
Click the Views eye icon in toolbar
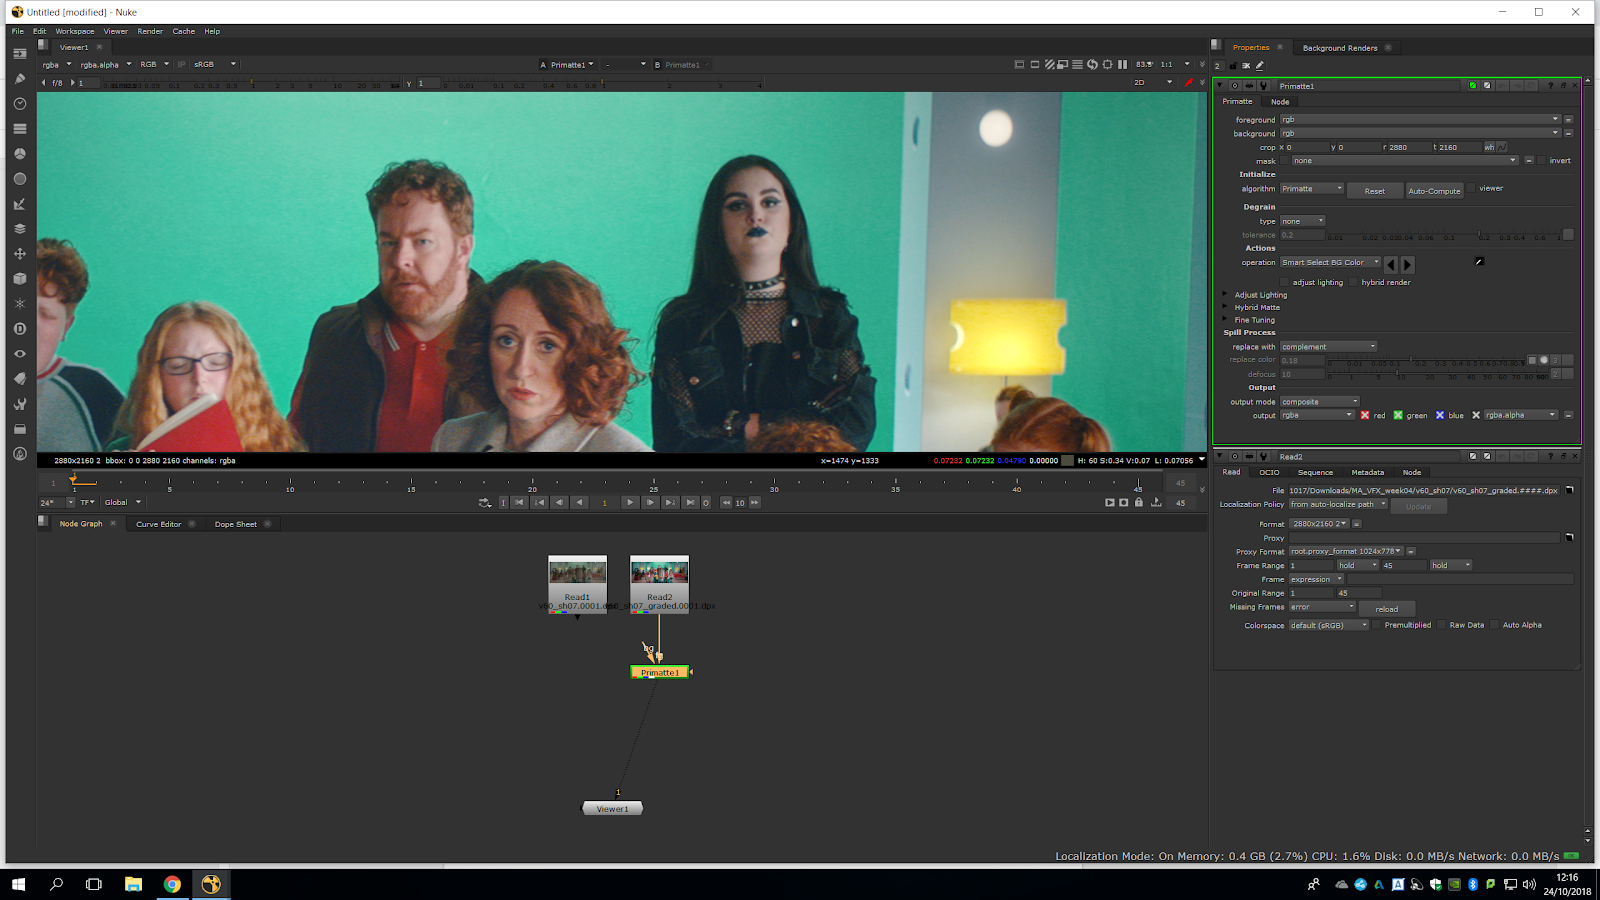point(19,354)
